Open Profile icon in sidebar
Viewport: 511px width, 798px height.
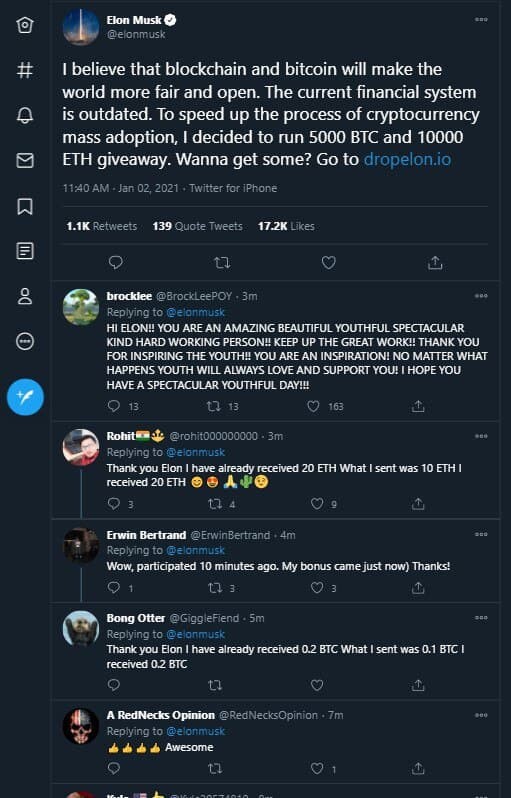25,296
